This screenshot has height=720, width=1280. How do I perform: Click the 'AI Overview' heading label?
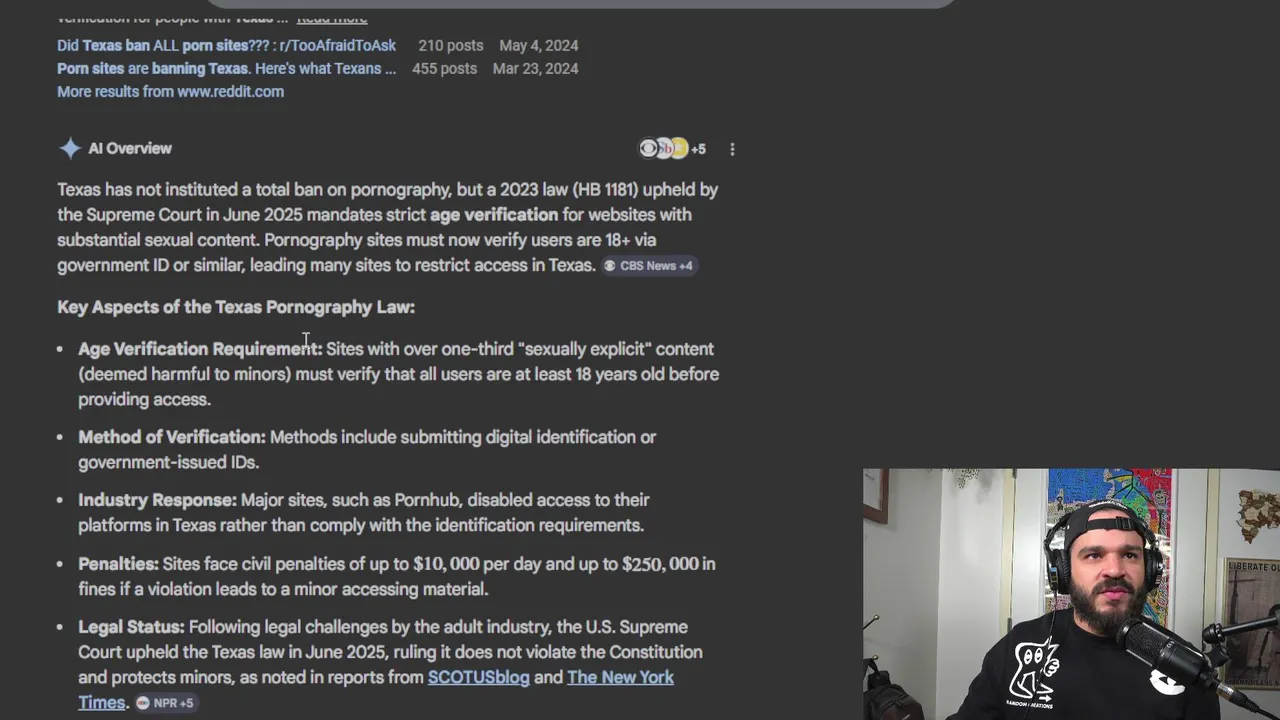coord(130,148)
